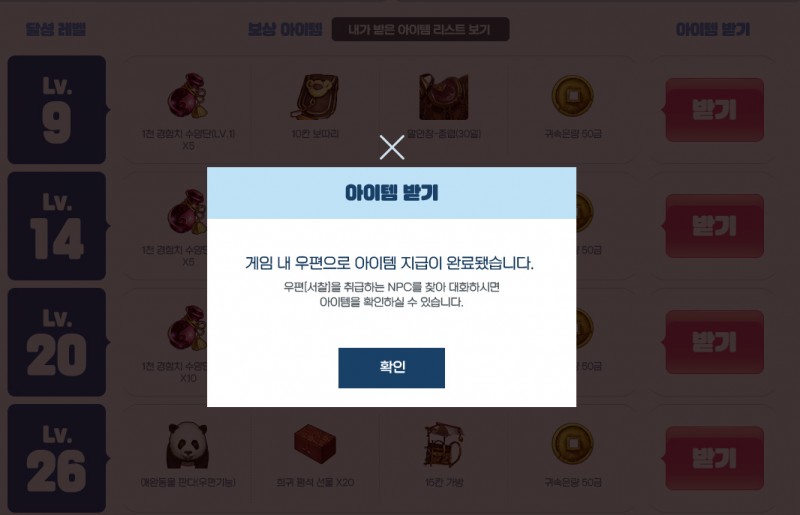This screenshot has height=515, width=800.
Task: Select the panda pet icon
Action: coord(188,445)
